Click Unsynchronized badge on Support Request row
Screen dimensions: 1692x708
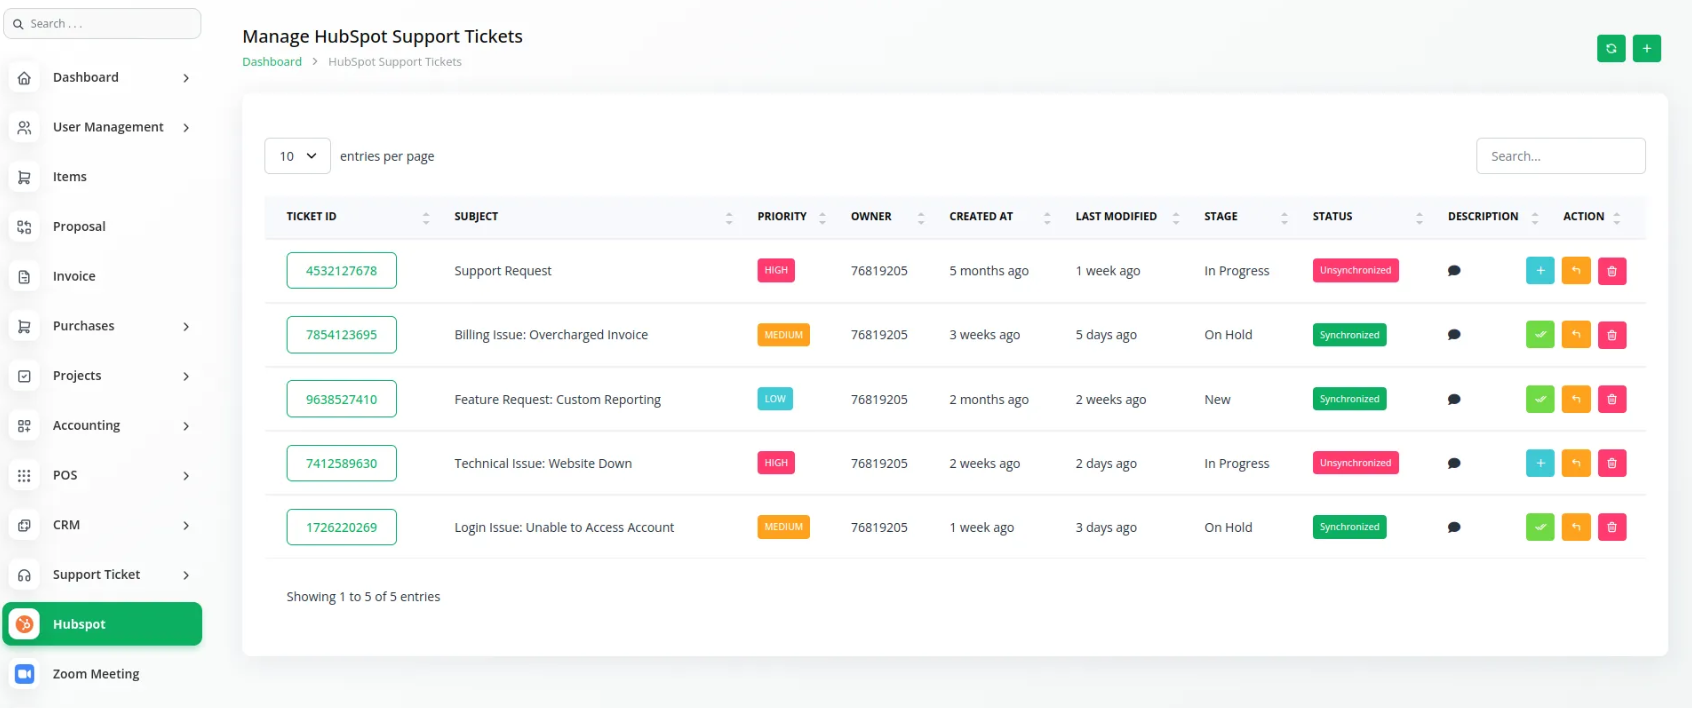pyautogui.click(x=1355, y=271)
